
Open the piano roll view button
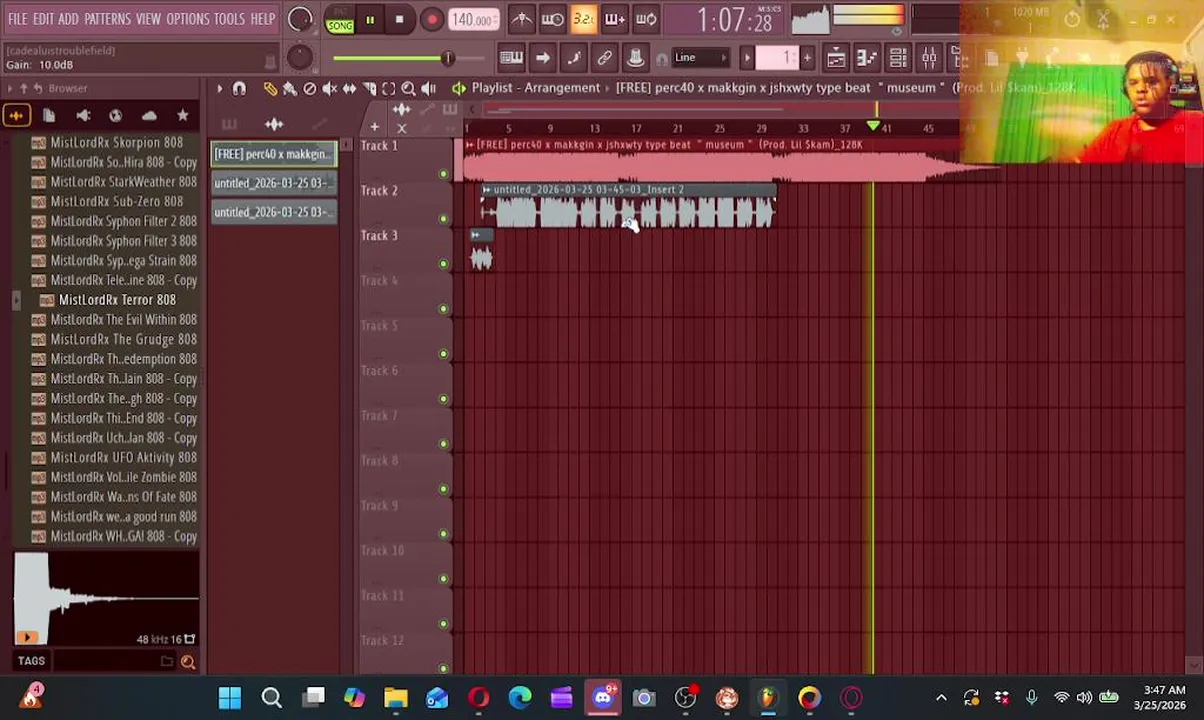[867, 58]
